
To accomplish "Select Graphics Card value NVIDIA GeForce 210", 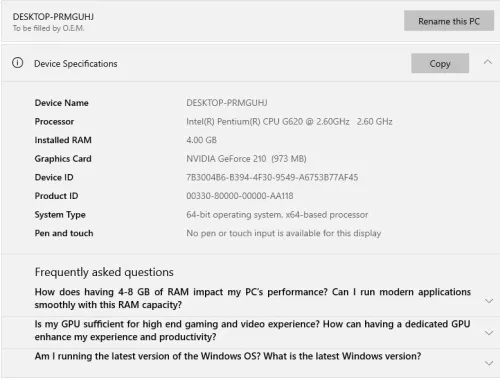I will pos(246,159).
